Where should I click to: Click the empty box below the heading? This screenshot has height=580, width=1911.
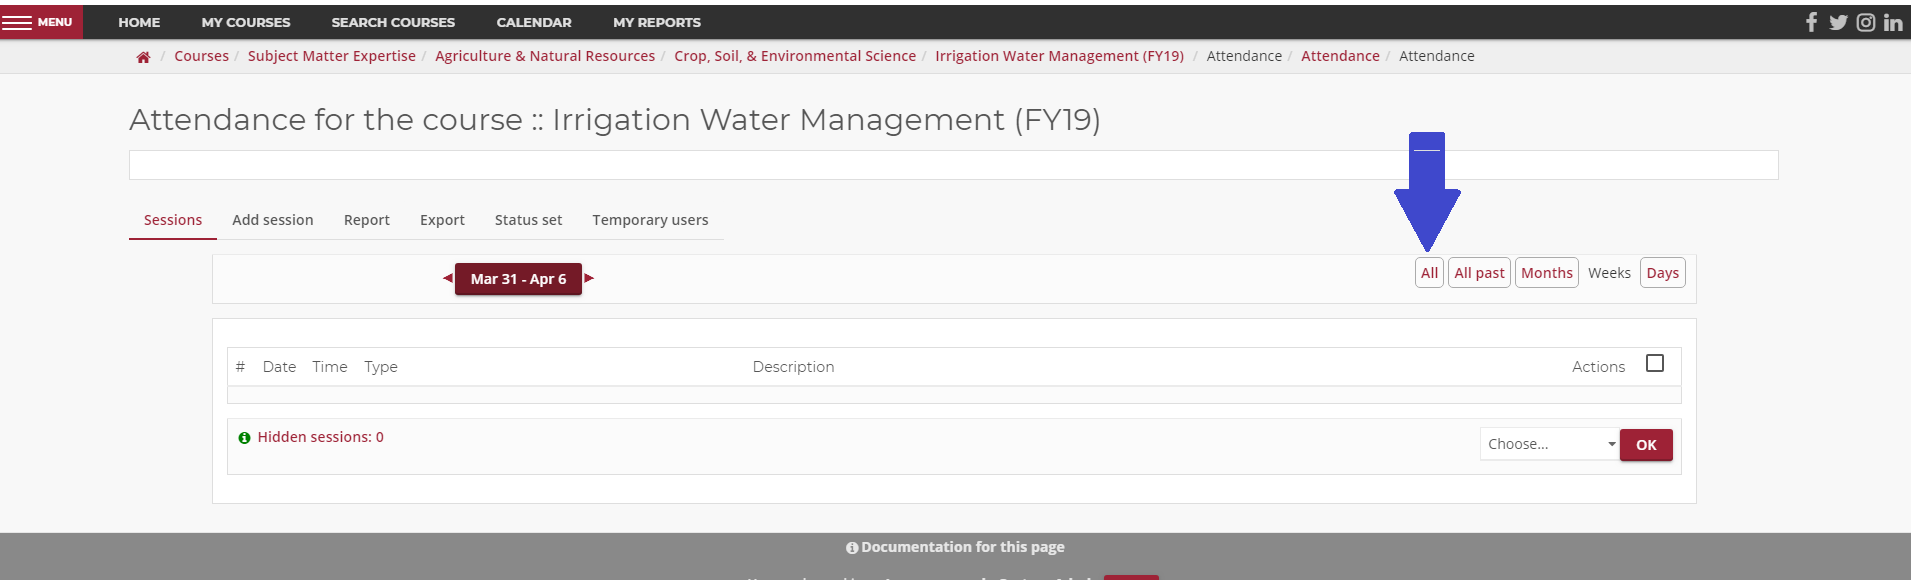pos(953,165)
